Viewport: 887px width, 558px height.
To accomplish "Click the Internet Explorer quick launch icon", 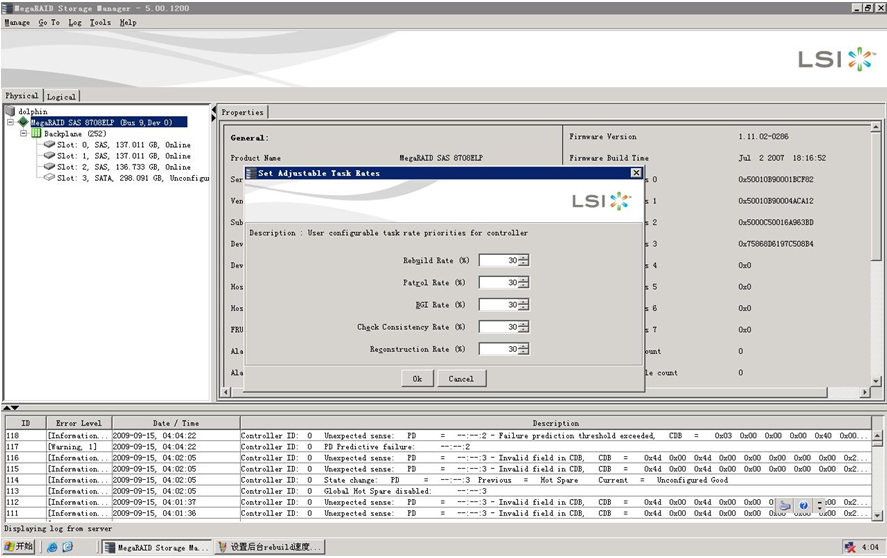I will [x=51, y=547].
